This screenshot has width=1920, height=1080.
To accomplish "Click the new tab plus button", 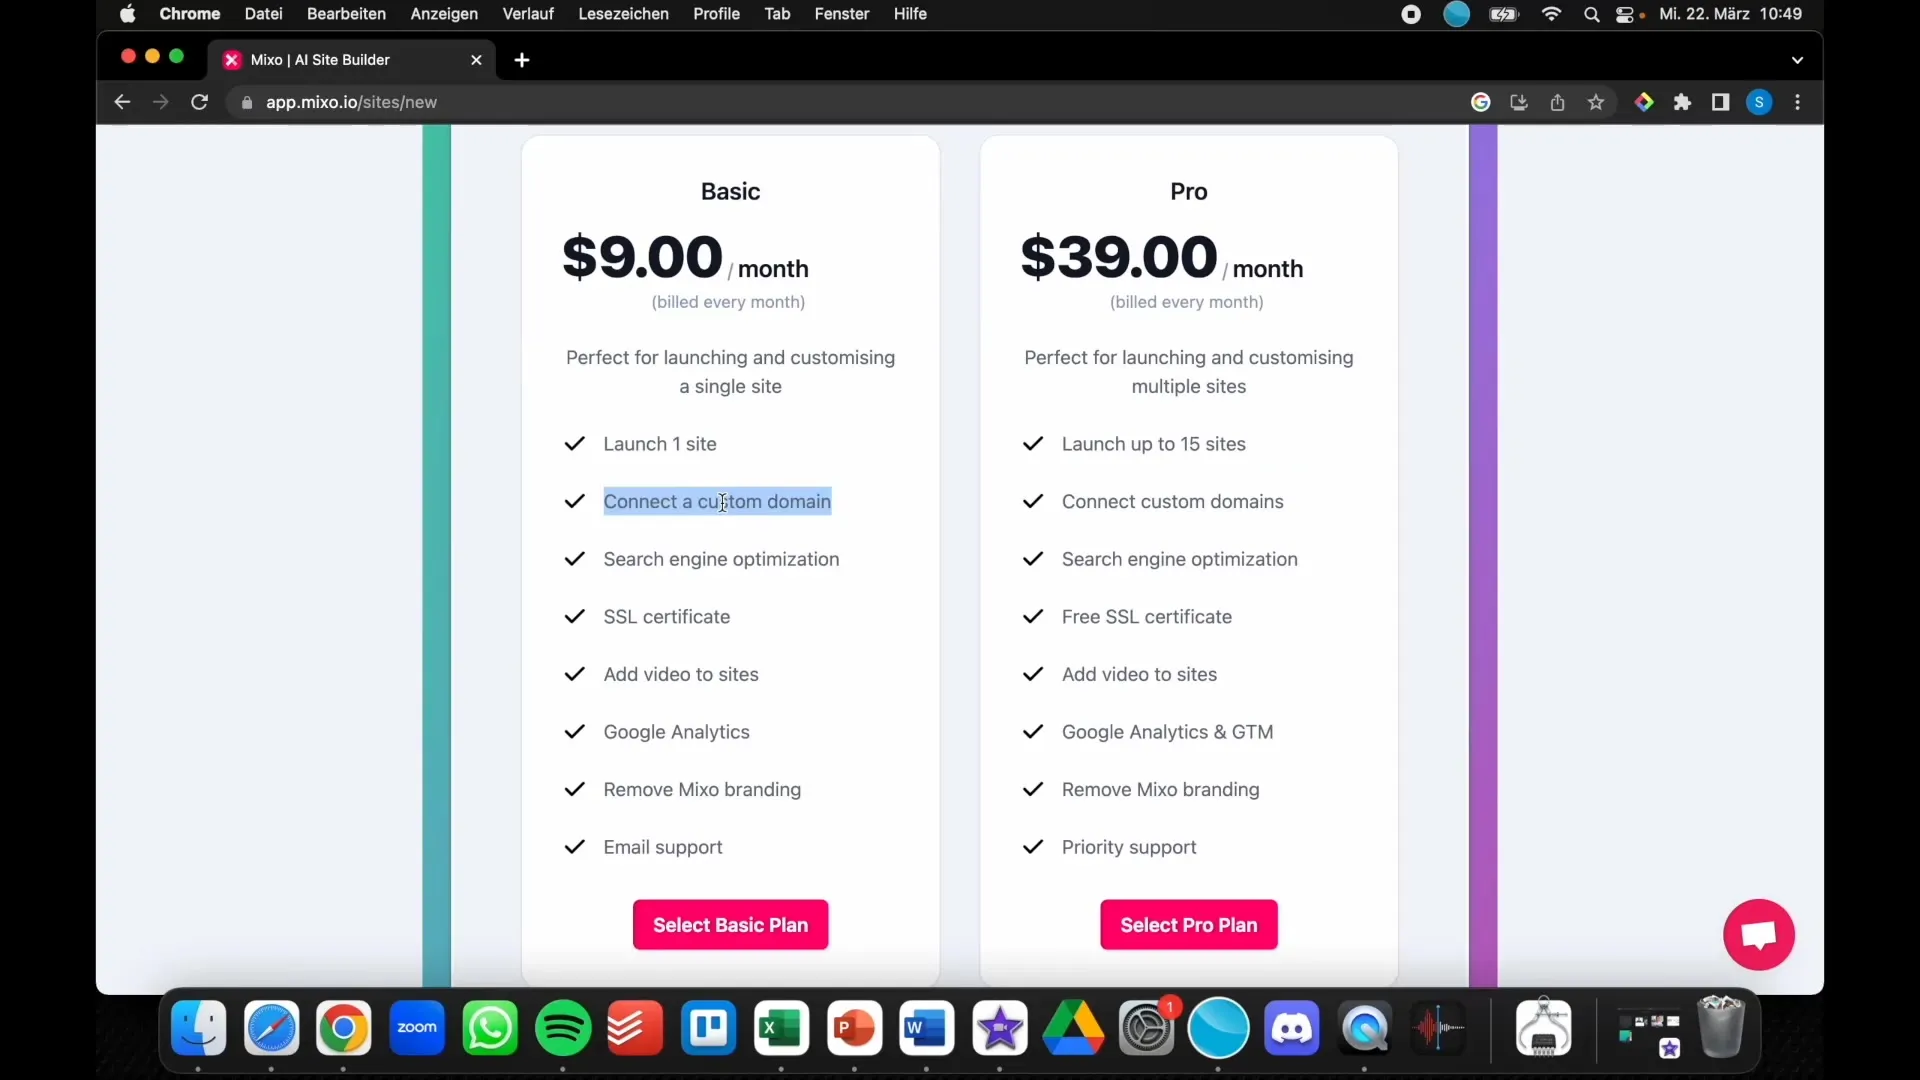I will point(522,59).
